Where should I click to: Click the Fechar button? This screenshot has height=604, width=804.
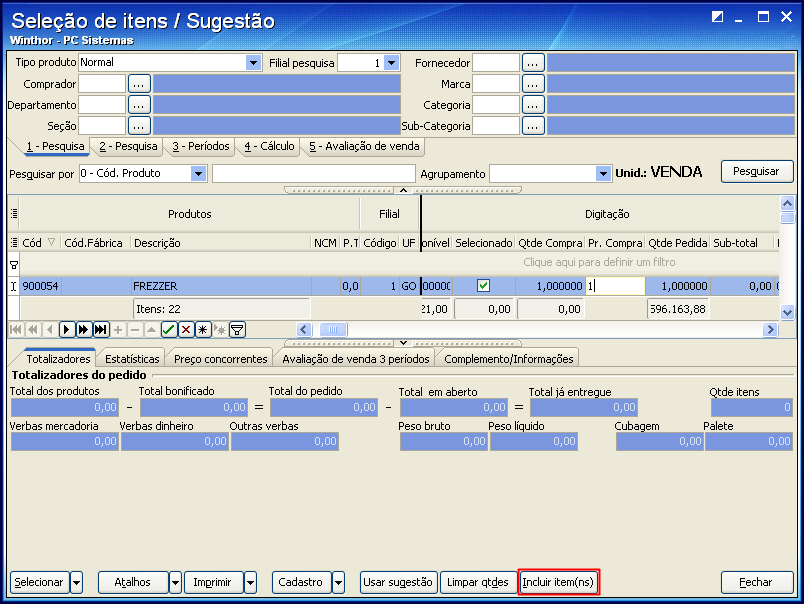757,582
